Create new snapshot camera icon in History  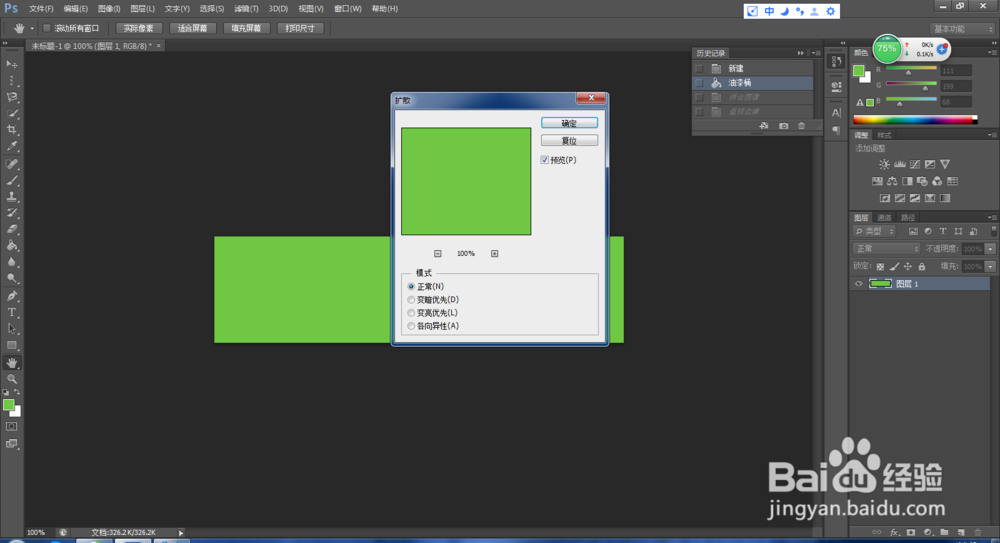pos(783,126)
